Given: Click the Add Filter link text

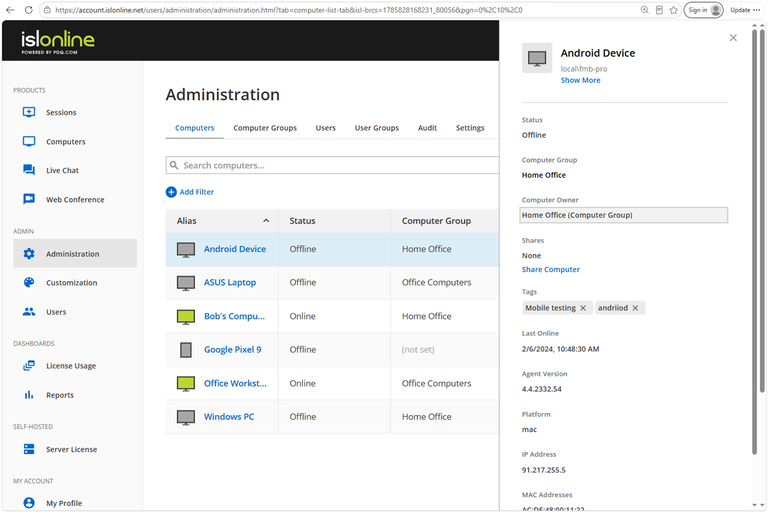Looking at the screenshot, I should pyautogui.click(x=197, y=192).
